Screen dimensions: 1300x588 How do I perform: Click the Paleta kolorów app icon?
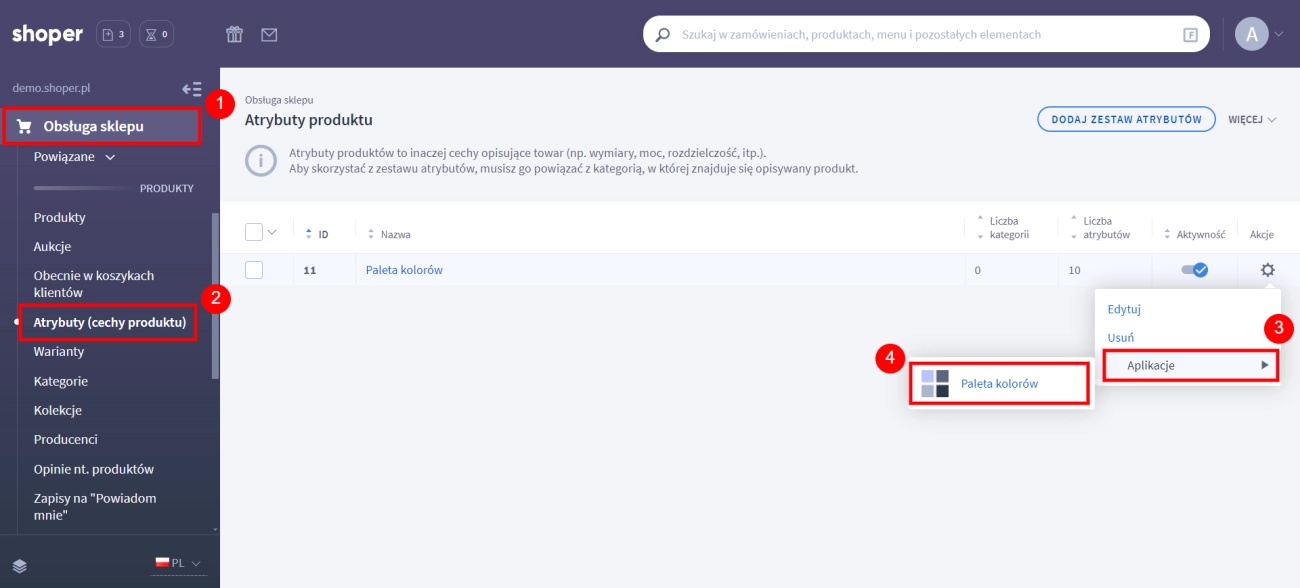[934, 383]
